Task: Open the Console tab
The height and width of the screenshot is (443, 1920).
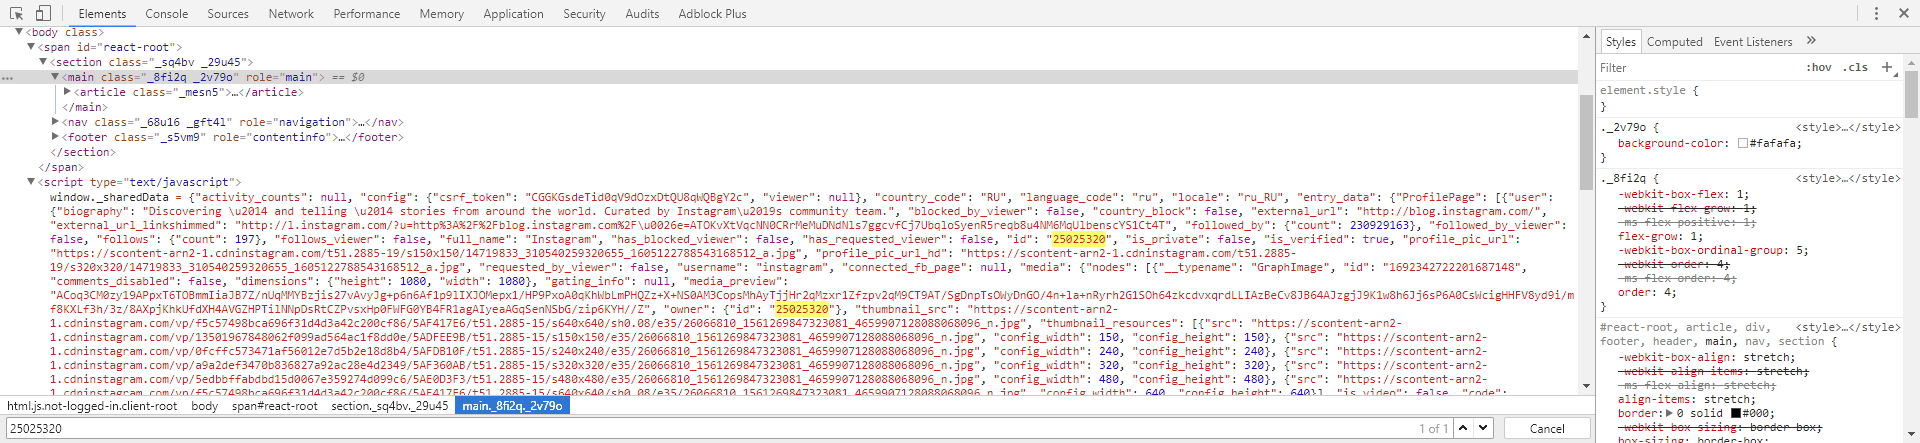Action: point(167,14)
